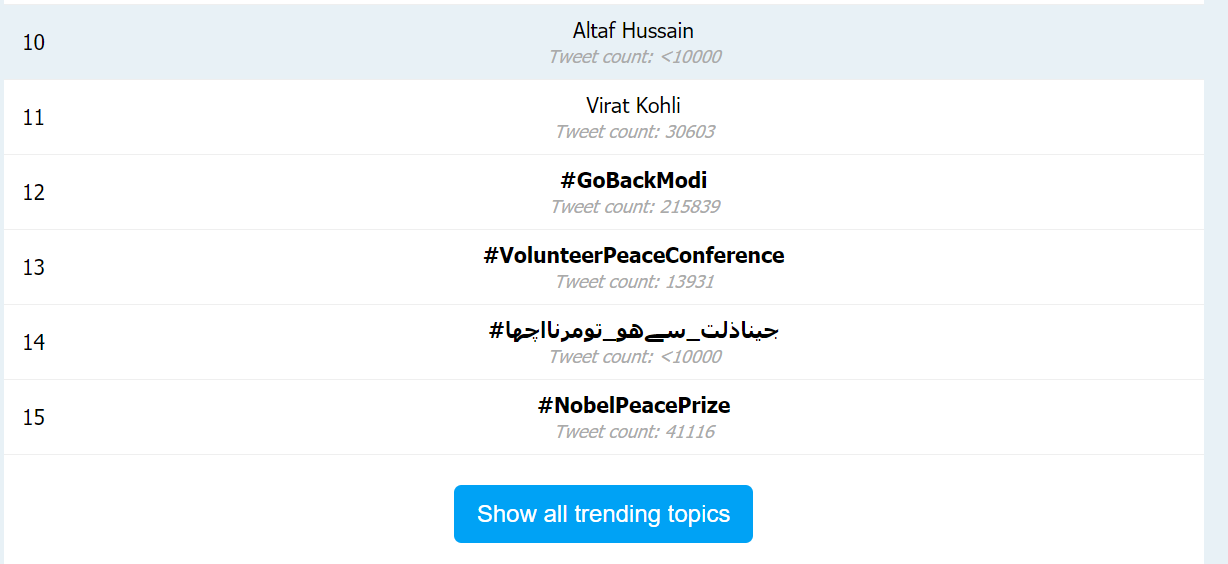Click rank number 12
This screenshot has width=1228, height=564.
pos(34,193)
